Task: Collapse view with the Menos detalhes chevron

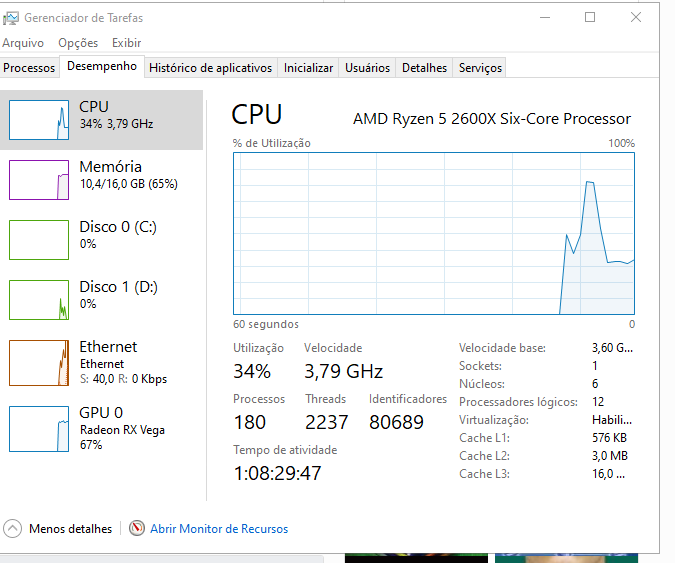Action: 12,529
